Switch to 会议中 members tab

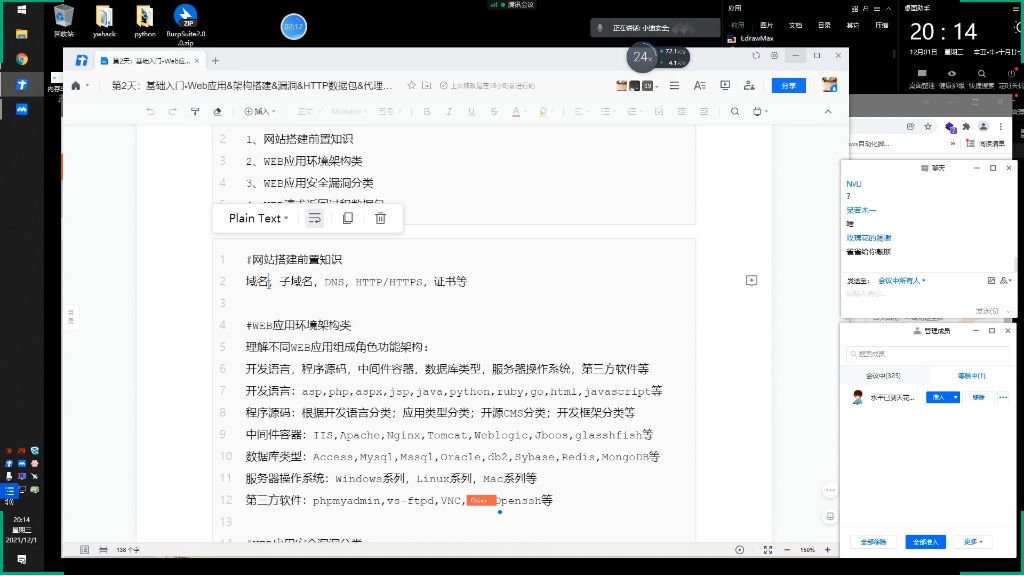pyautogui.click(x=883, y=376)
